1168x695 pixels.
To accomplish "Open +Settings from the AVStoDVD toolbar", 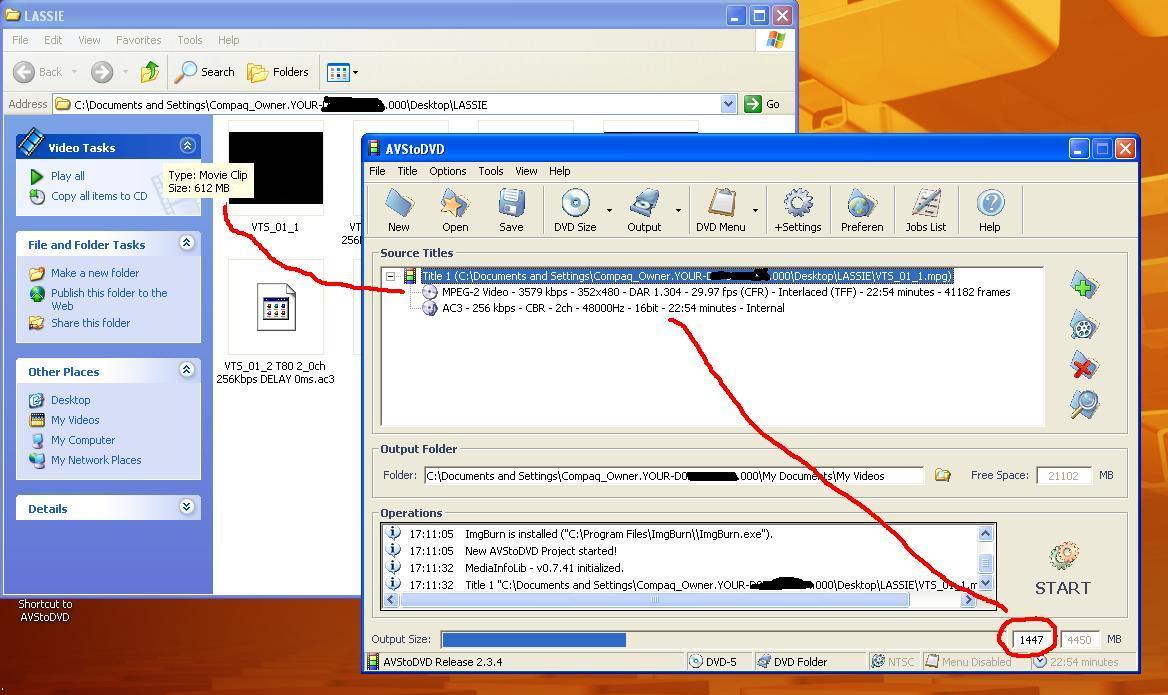I will click(798, 210).
